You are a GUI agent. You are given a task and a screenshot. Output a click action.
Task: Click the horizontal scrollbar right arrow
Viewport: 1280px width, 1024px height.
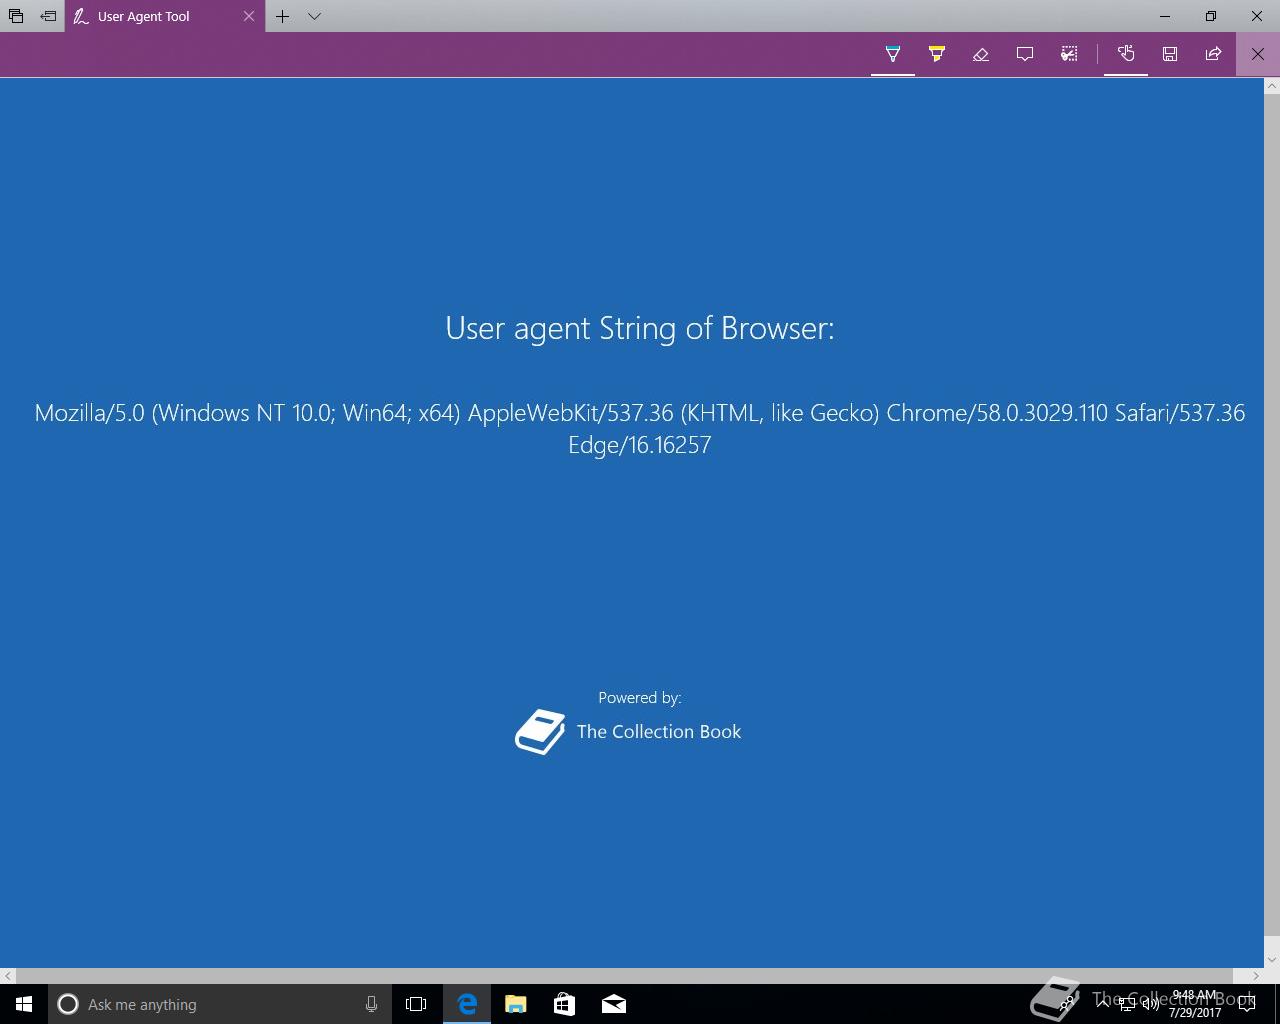point(1256,976)
